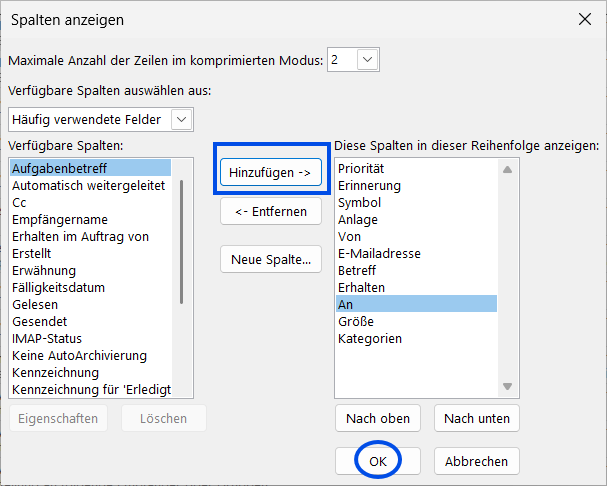Move column down with Nach unten
This screenshot has width=607, height=486.
[476, 418]
